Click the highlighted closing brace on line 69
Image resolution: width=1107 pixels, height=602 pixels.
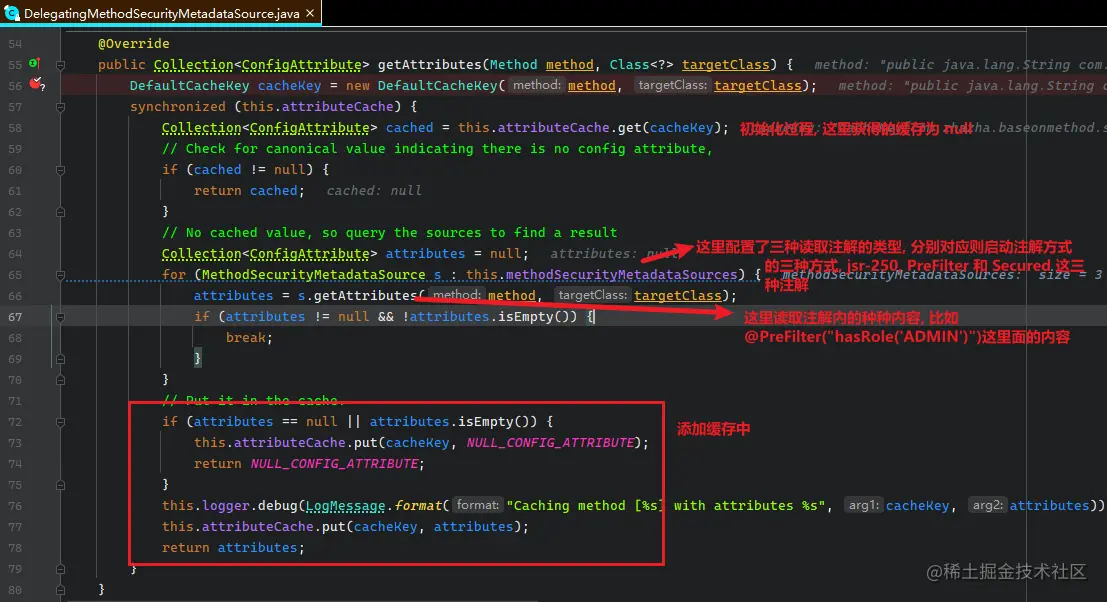click(198, 359)
